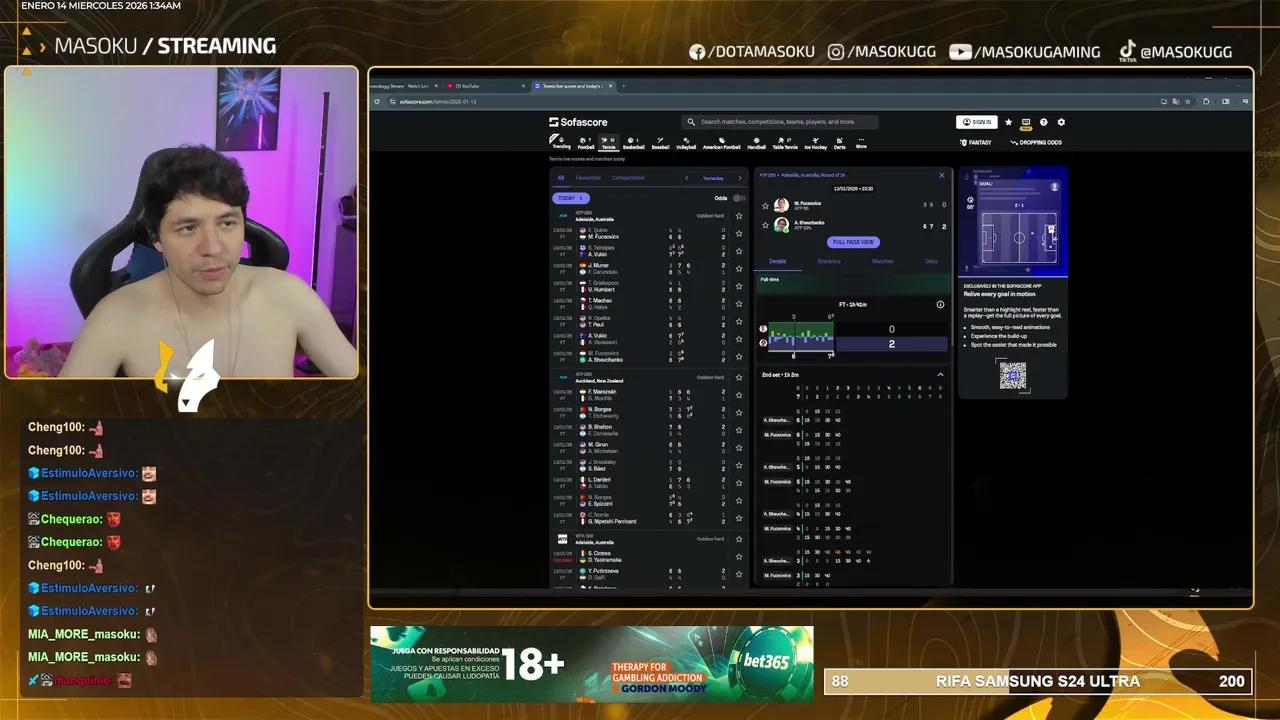Click the SIGN IN button
1280x720 pixels.
tap(977, 121)
